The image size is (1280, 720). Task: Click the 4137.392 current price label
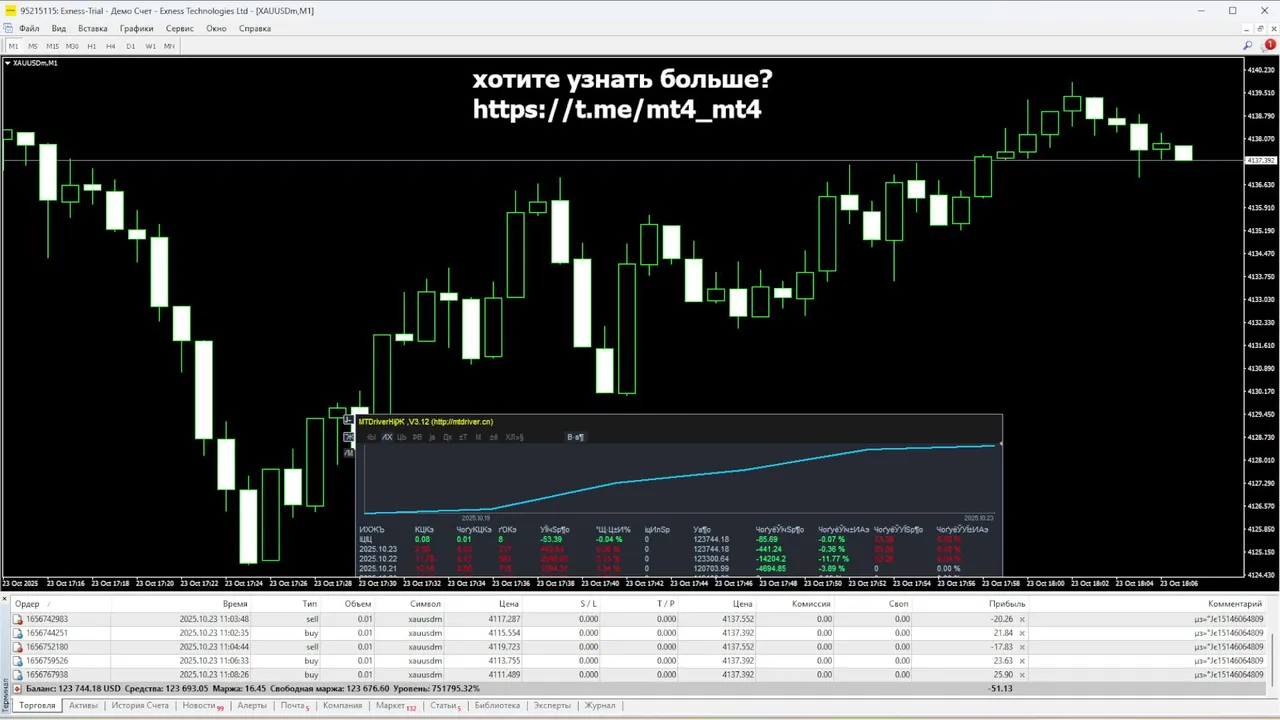click(1260, 160)
